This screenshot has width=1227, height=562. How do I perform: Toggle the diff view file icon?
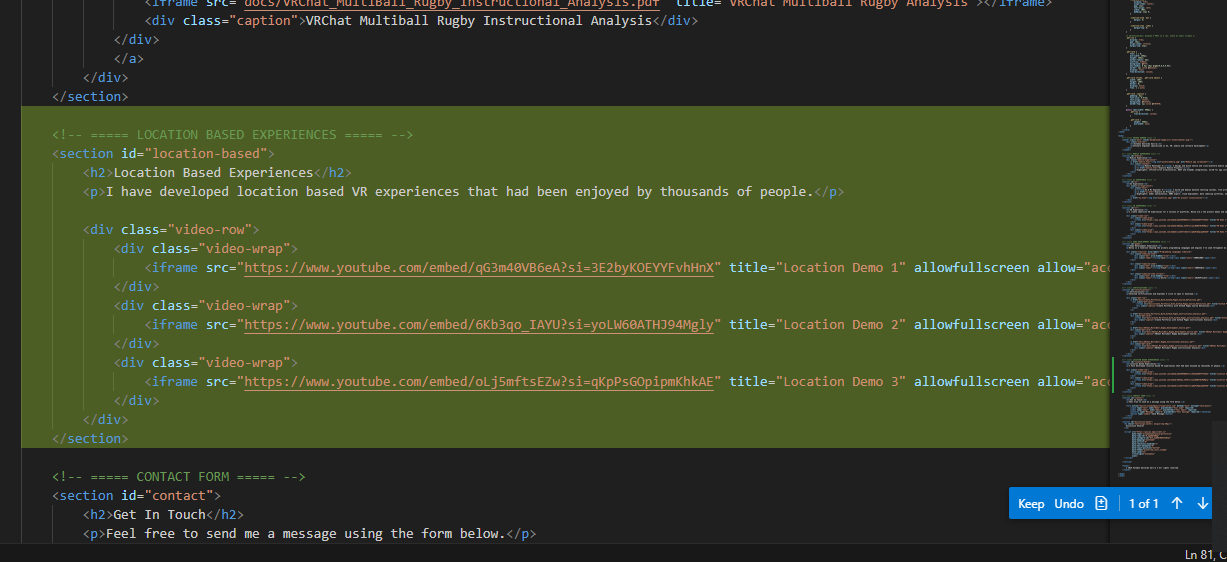tap(1101, 503)
